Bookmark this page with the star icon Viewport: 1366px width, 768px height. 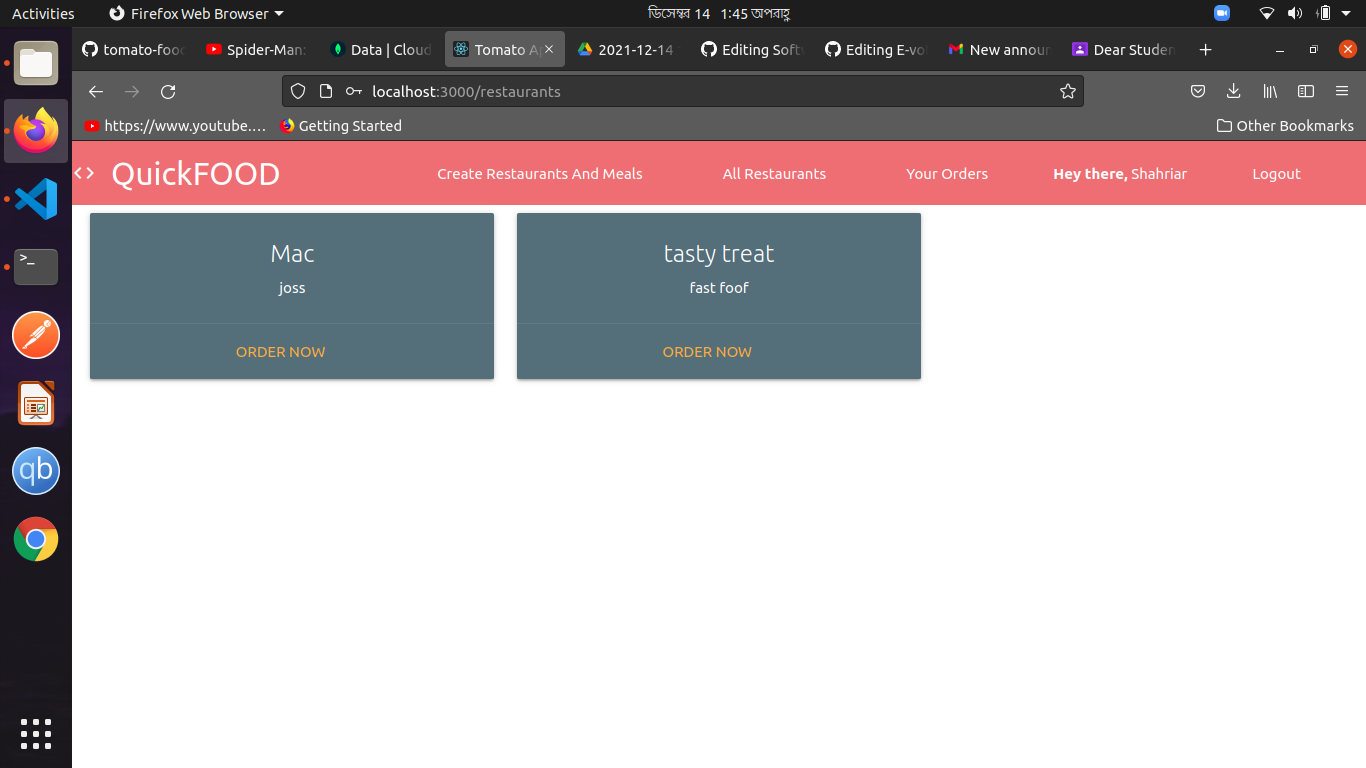1067,91
